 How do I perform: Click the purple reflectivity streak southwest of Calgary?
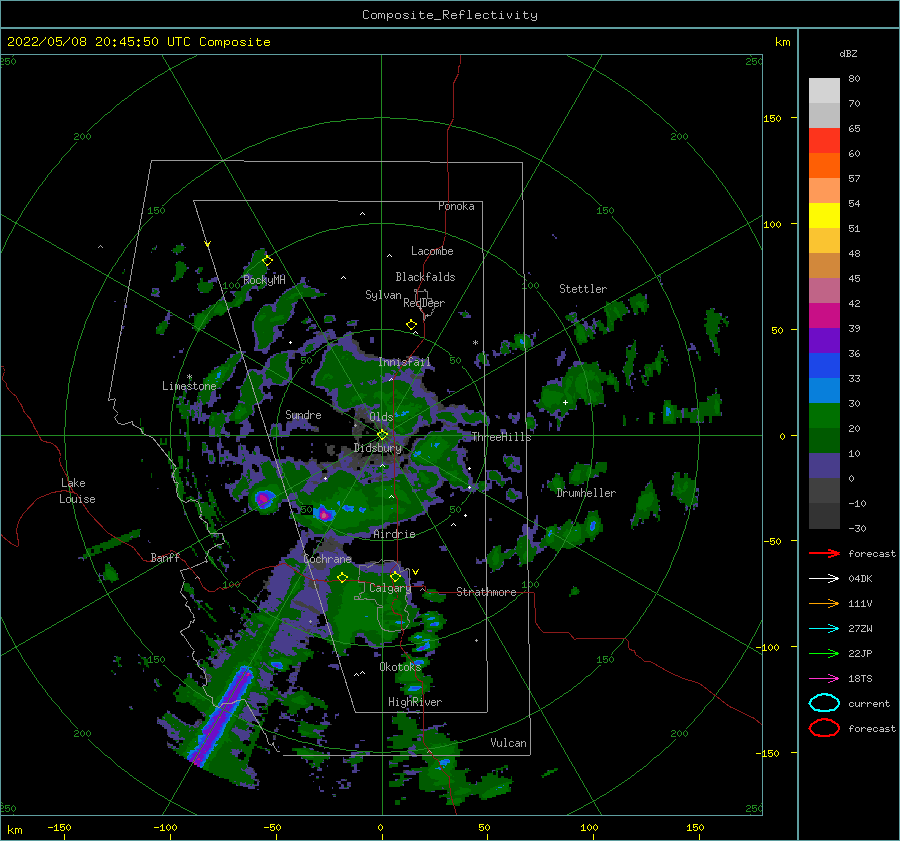[x=222, y=716]
